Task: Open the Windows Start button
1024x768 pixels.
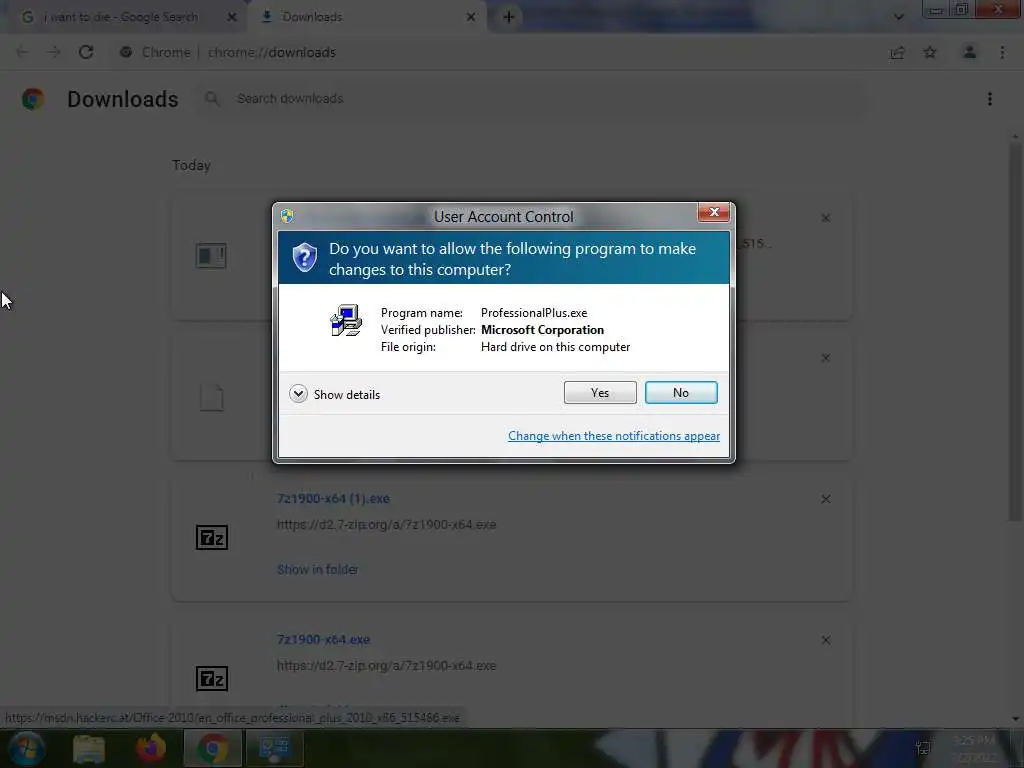Action: [x=26, y=748]
